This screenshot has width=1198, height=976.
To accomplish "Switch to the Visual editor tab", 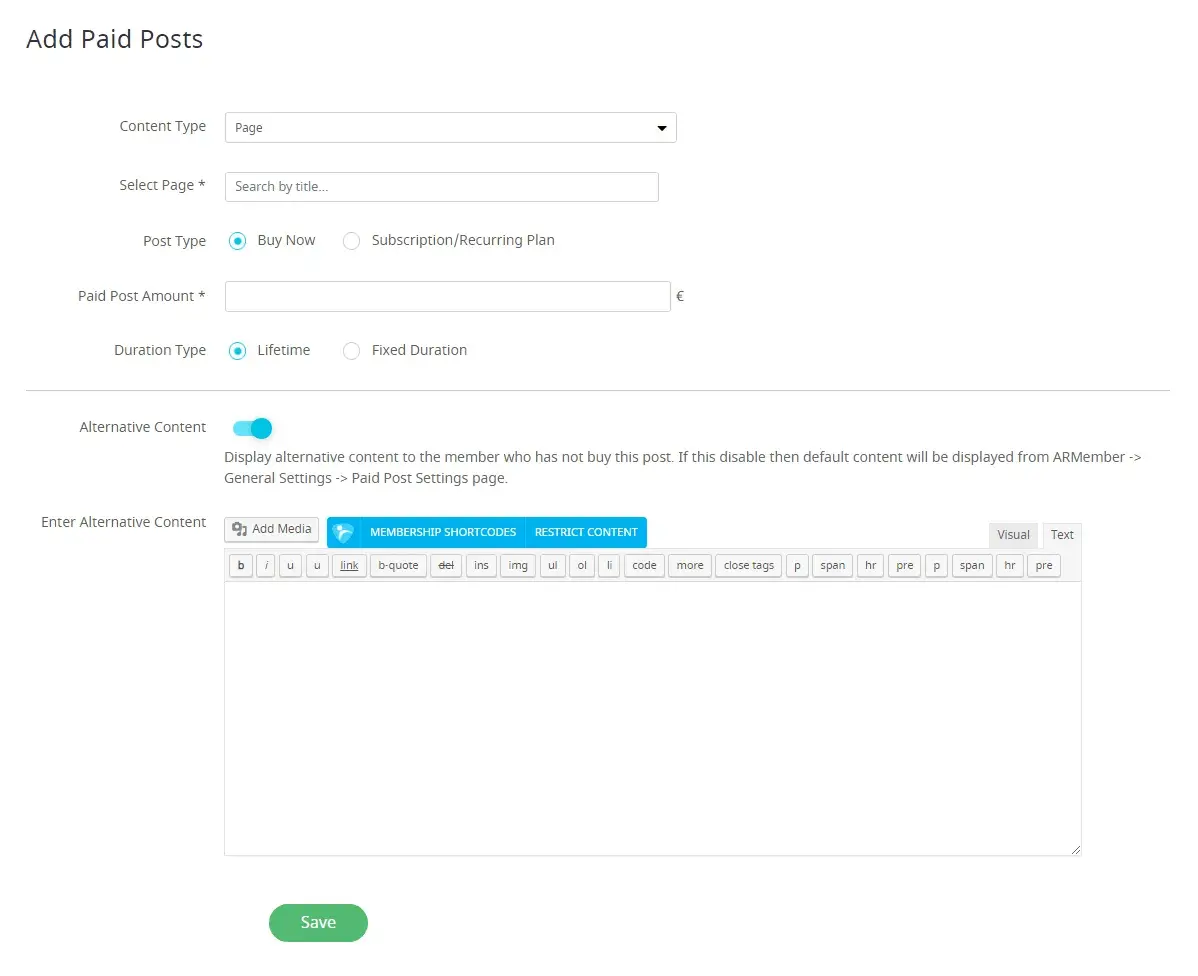I will click(x=1013, y=535).
